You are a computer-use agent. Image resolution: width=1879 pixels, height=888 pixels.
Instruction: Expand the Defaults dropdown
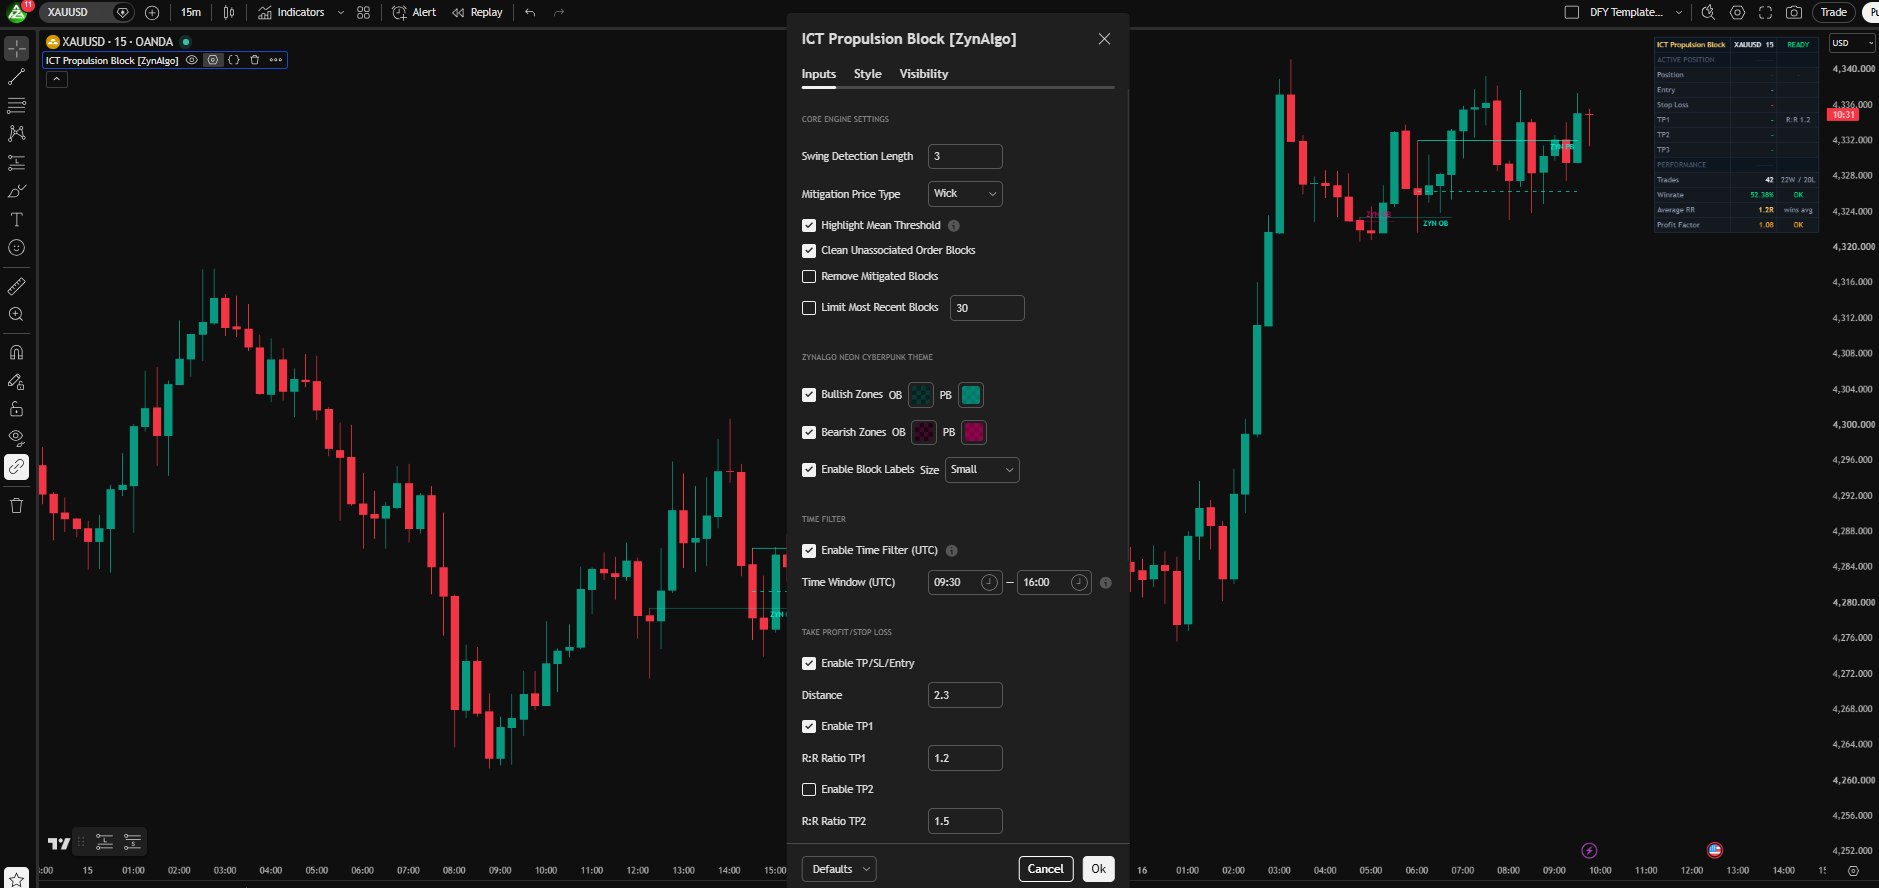point(838,869)
